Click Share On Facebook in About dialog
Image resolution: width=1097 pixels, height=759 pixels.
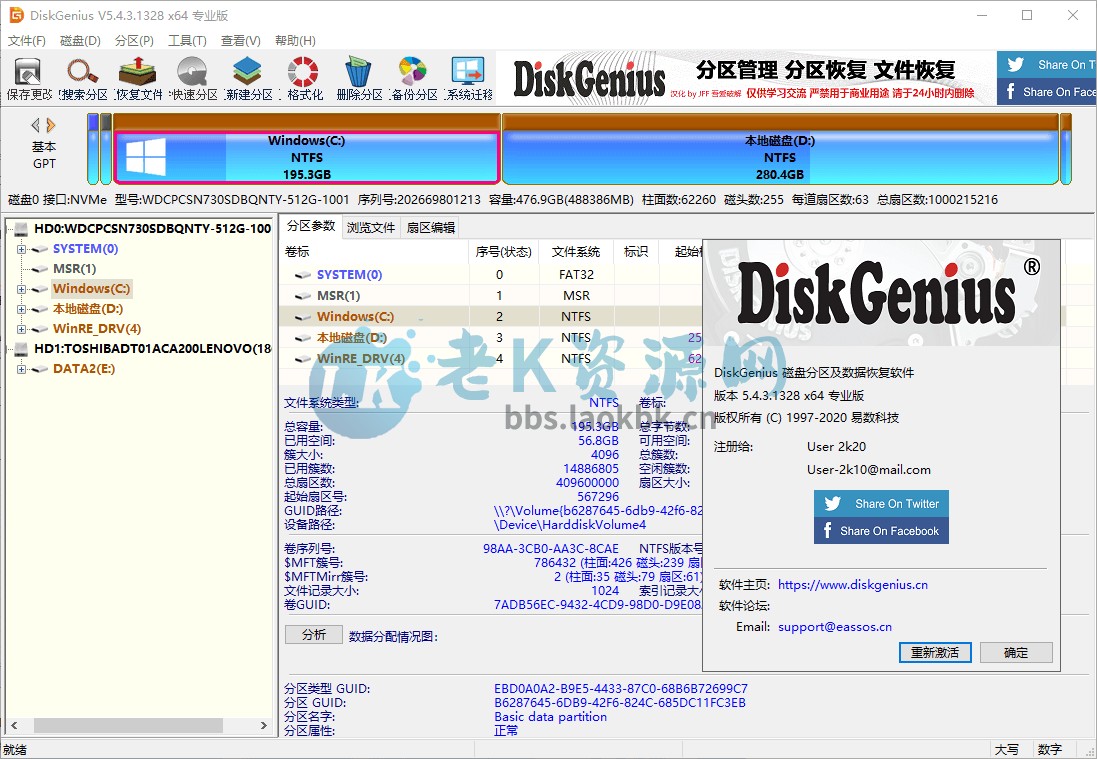tap(882, 531)
